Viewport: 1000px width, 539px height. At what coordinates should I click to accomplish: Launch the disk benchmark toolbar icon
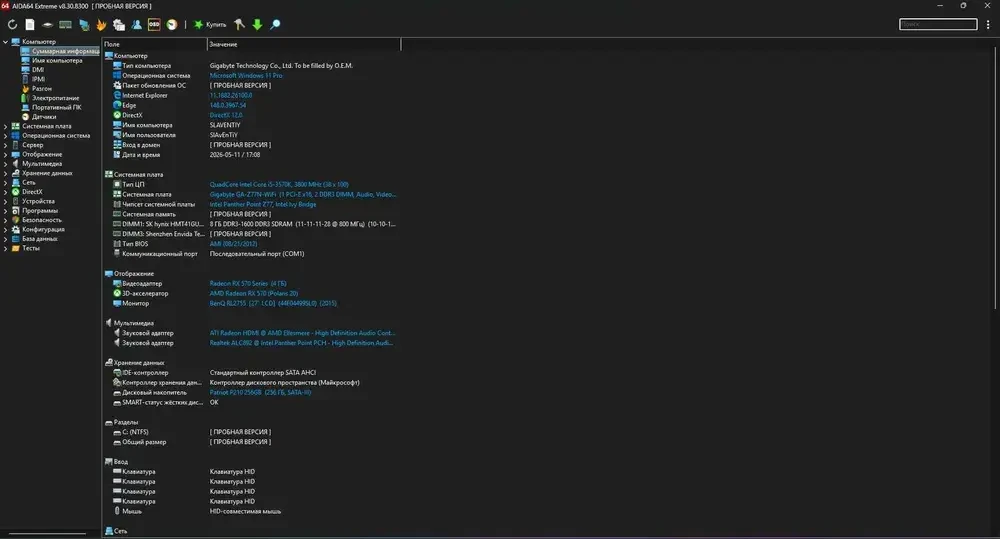click(x=48, y=24)
